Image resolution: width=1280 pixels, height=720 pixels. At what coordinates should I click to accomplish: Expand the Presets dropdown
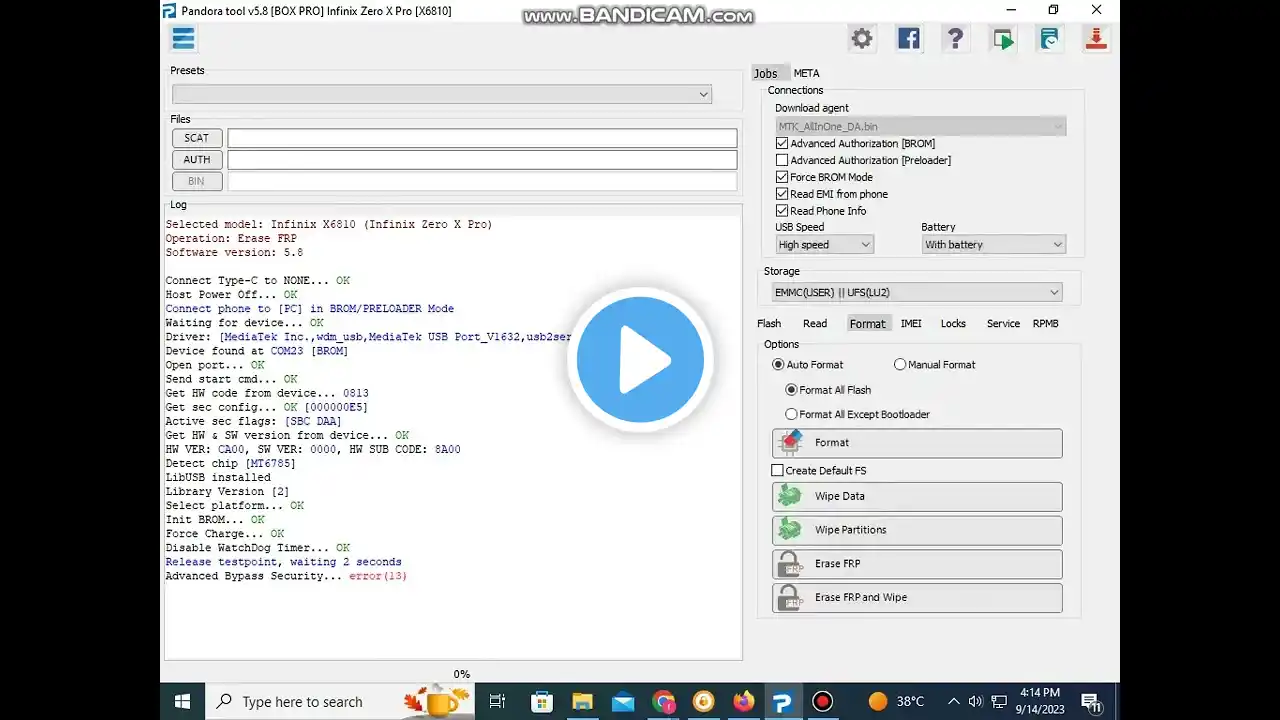[442, 94]
